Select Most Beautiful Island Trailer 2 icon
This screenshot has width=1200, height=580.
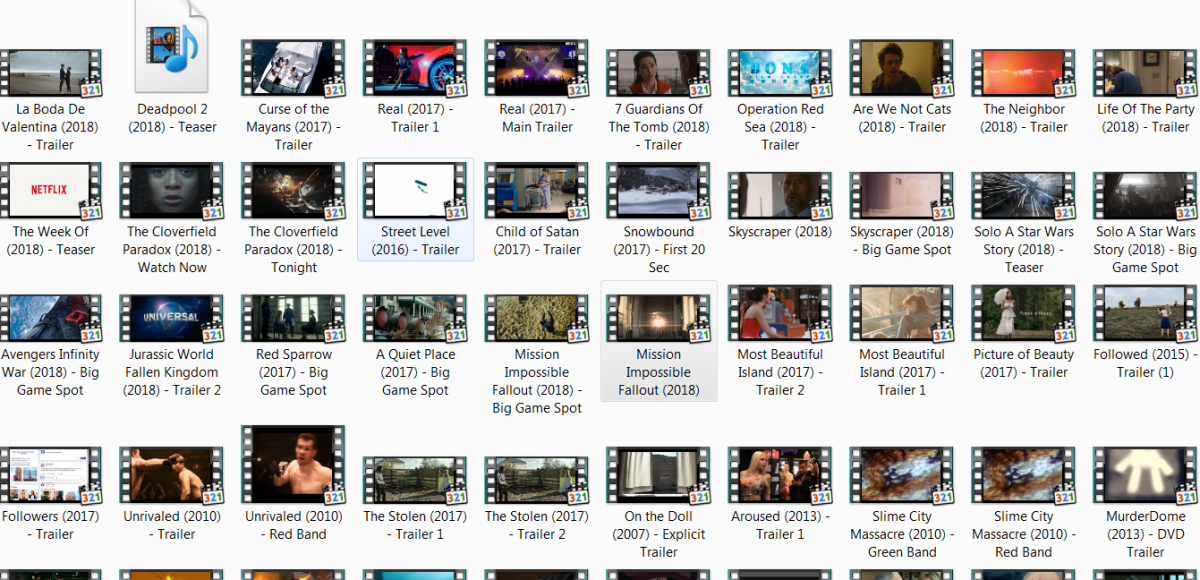click(x=781, y=313)
